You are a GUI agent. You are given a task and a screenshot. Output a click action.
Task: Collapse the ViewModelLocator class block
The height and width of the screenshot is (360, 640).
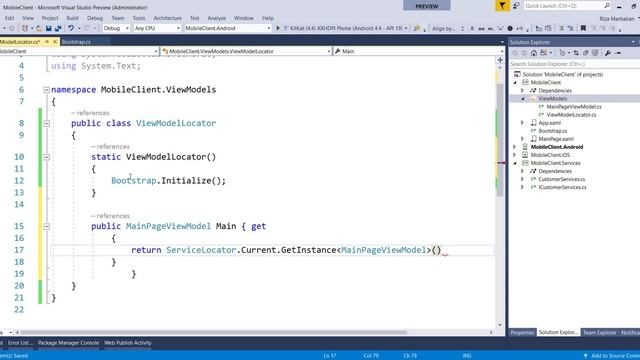(46, 123)
